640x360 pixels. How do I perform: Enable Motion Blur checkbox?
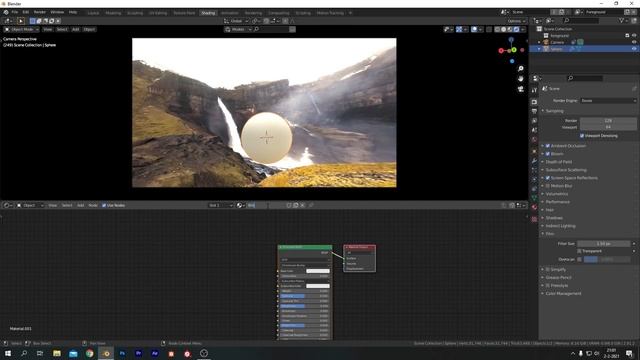coord(548,186)
